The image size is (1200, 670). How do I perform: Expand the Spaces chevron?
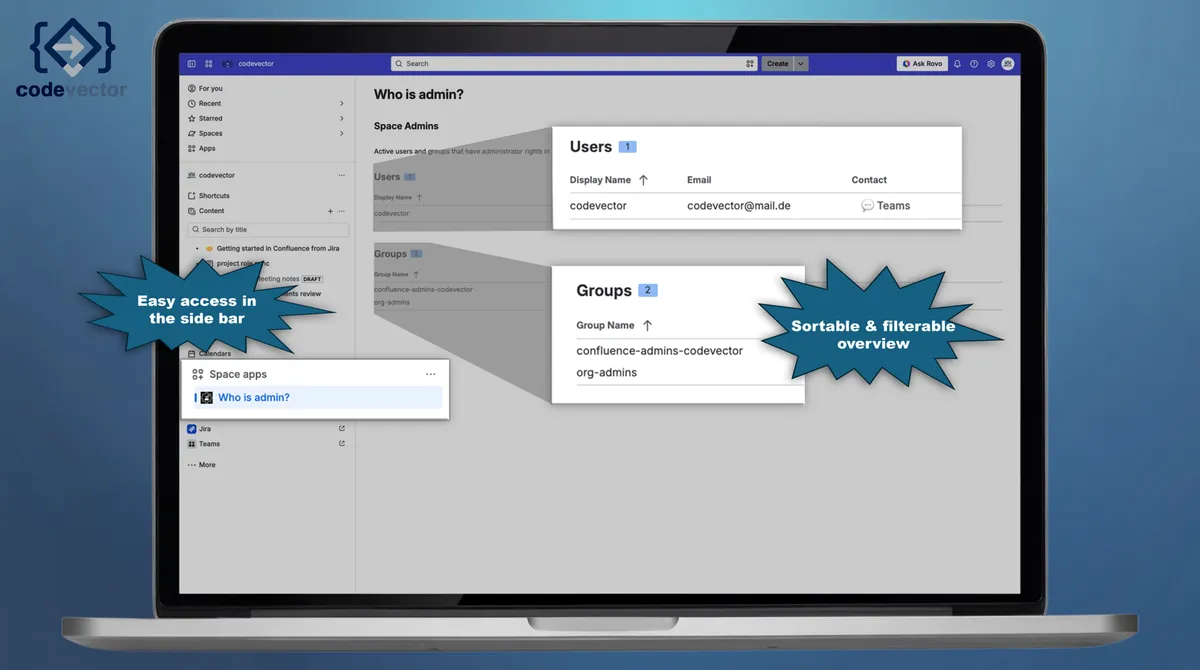point(342,133)
